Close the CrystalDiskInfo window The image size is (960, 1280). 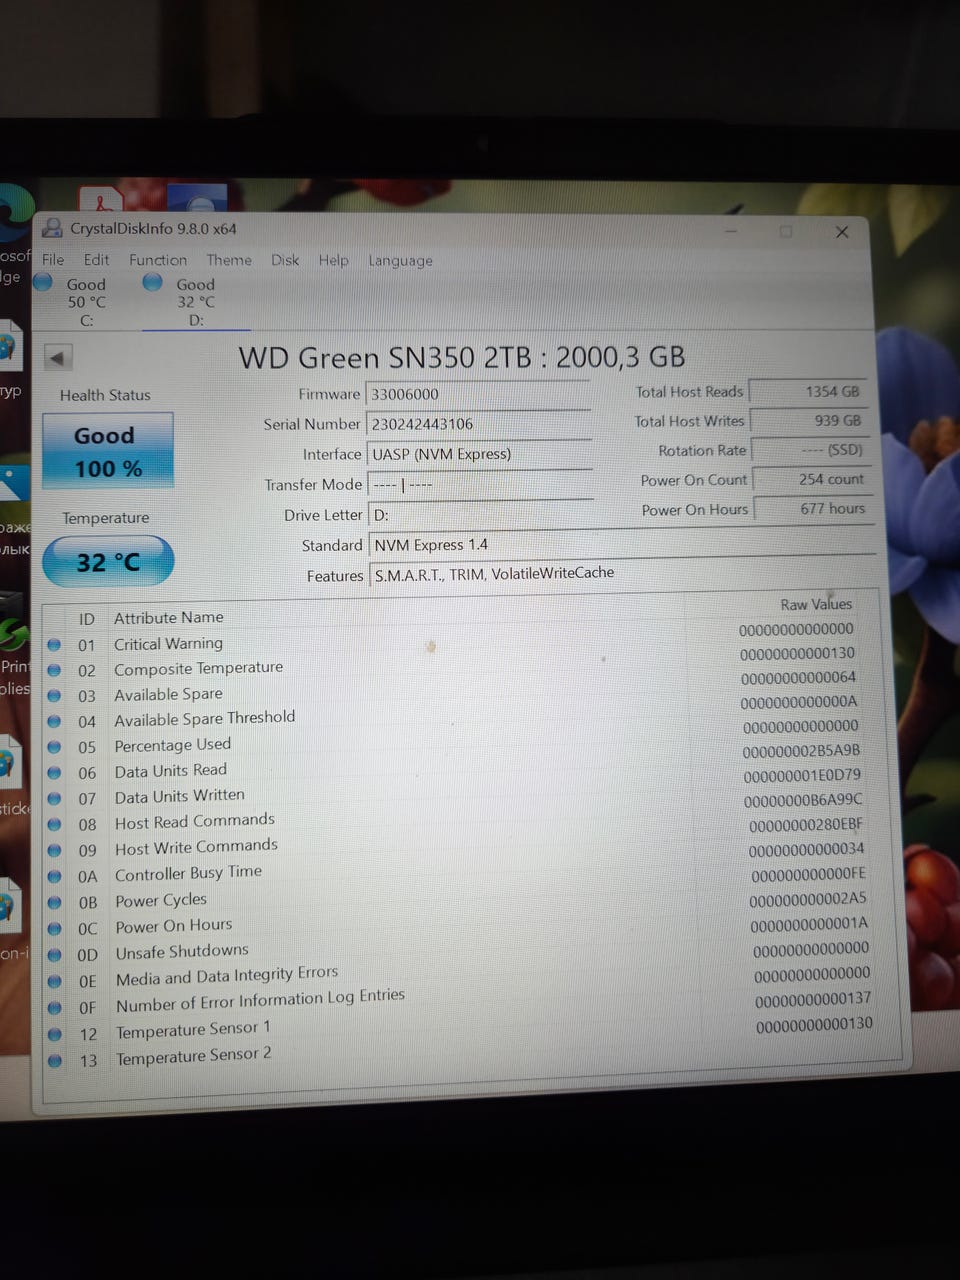(x=842, y=232)
